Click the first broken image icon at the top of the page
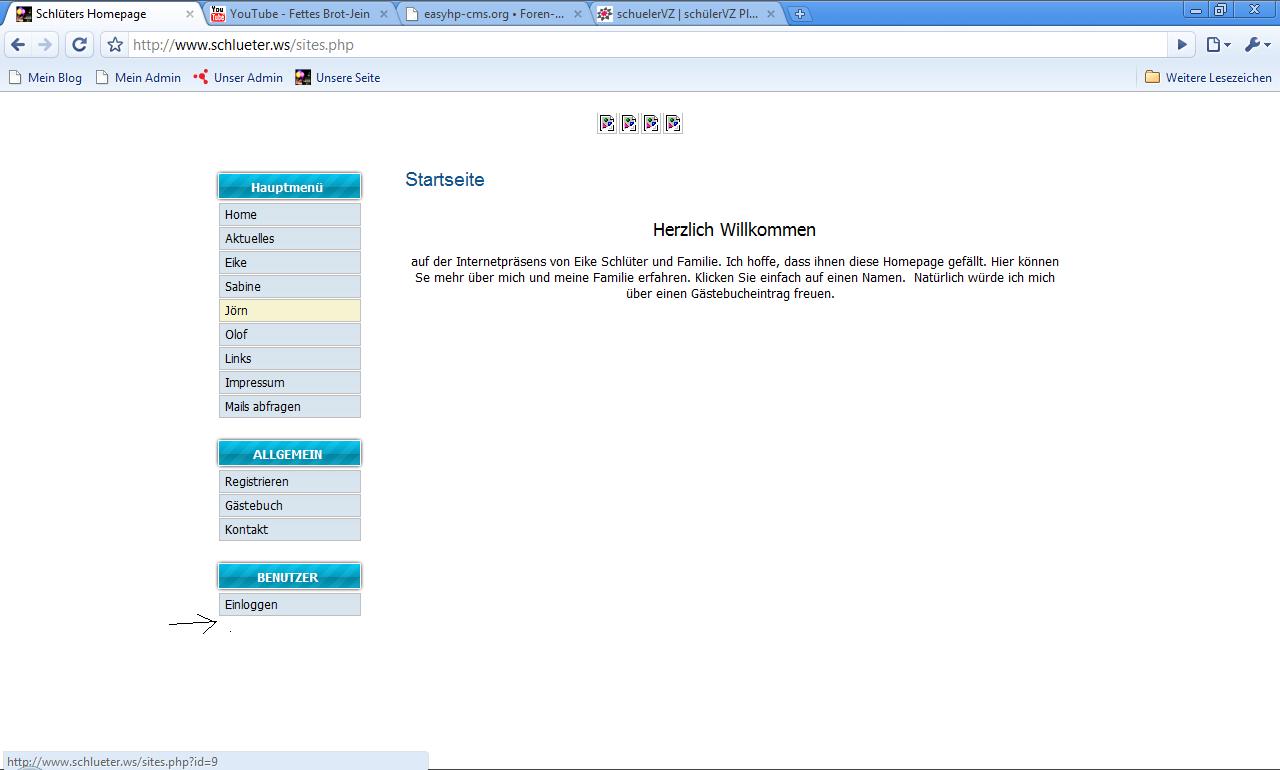The width and height of the screenshot is (1280, 770). (607, 123)
